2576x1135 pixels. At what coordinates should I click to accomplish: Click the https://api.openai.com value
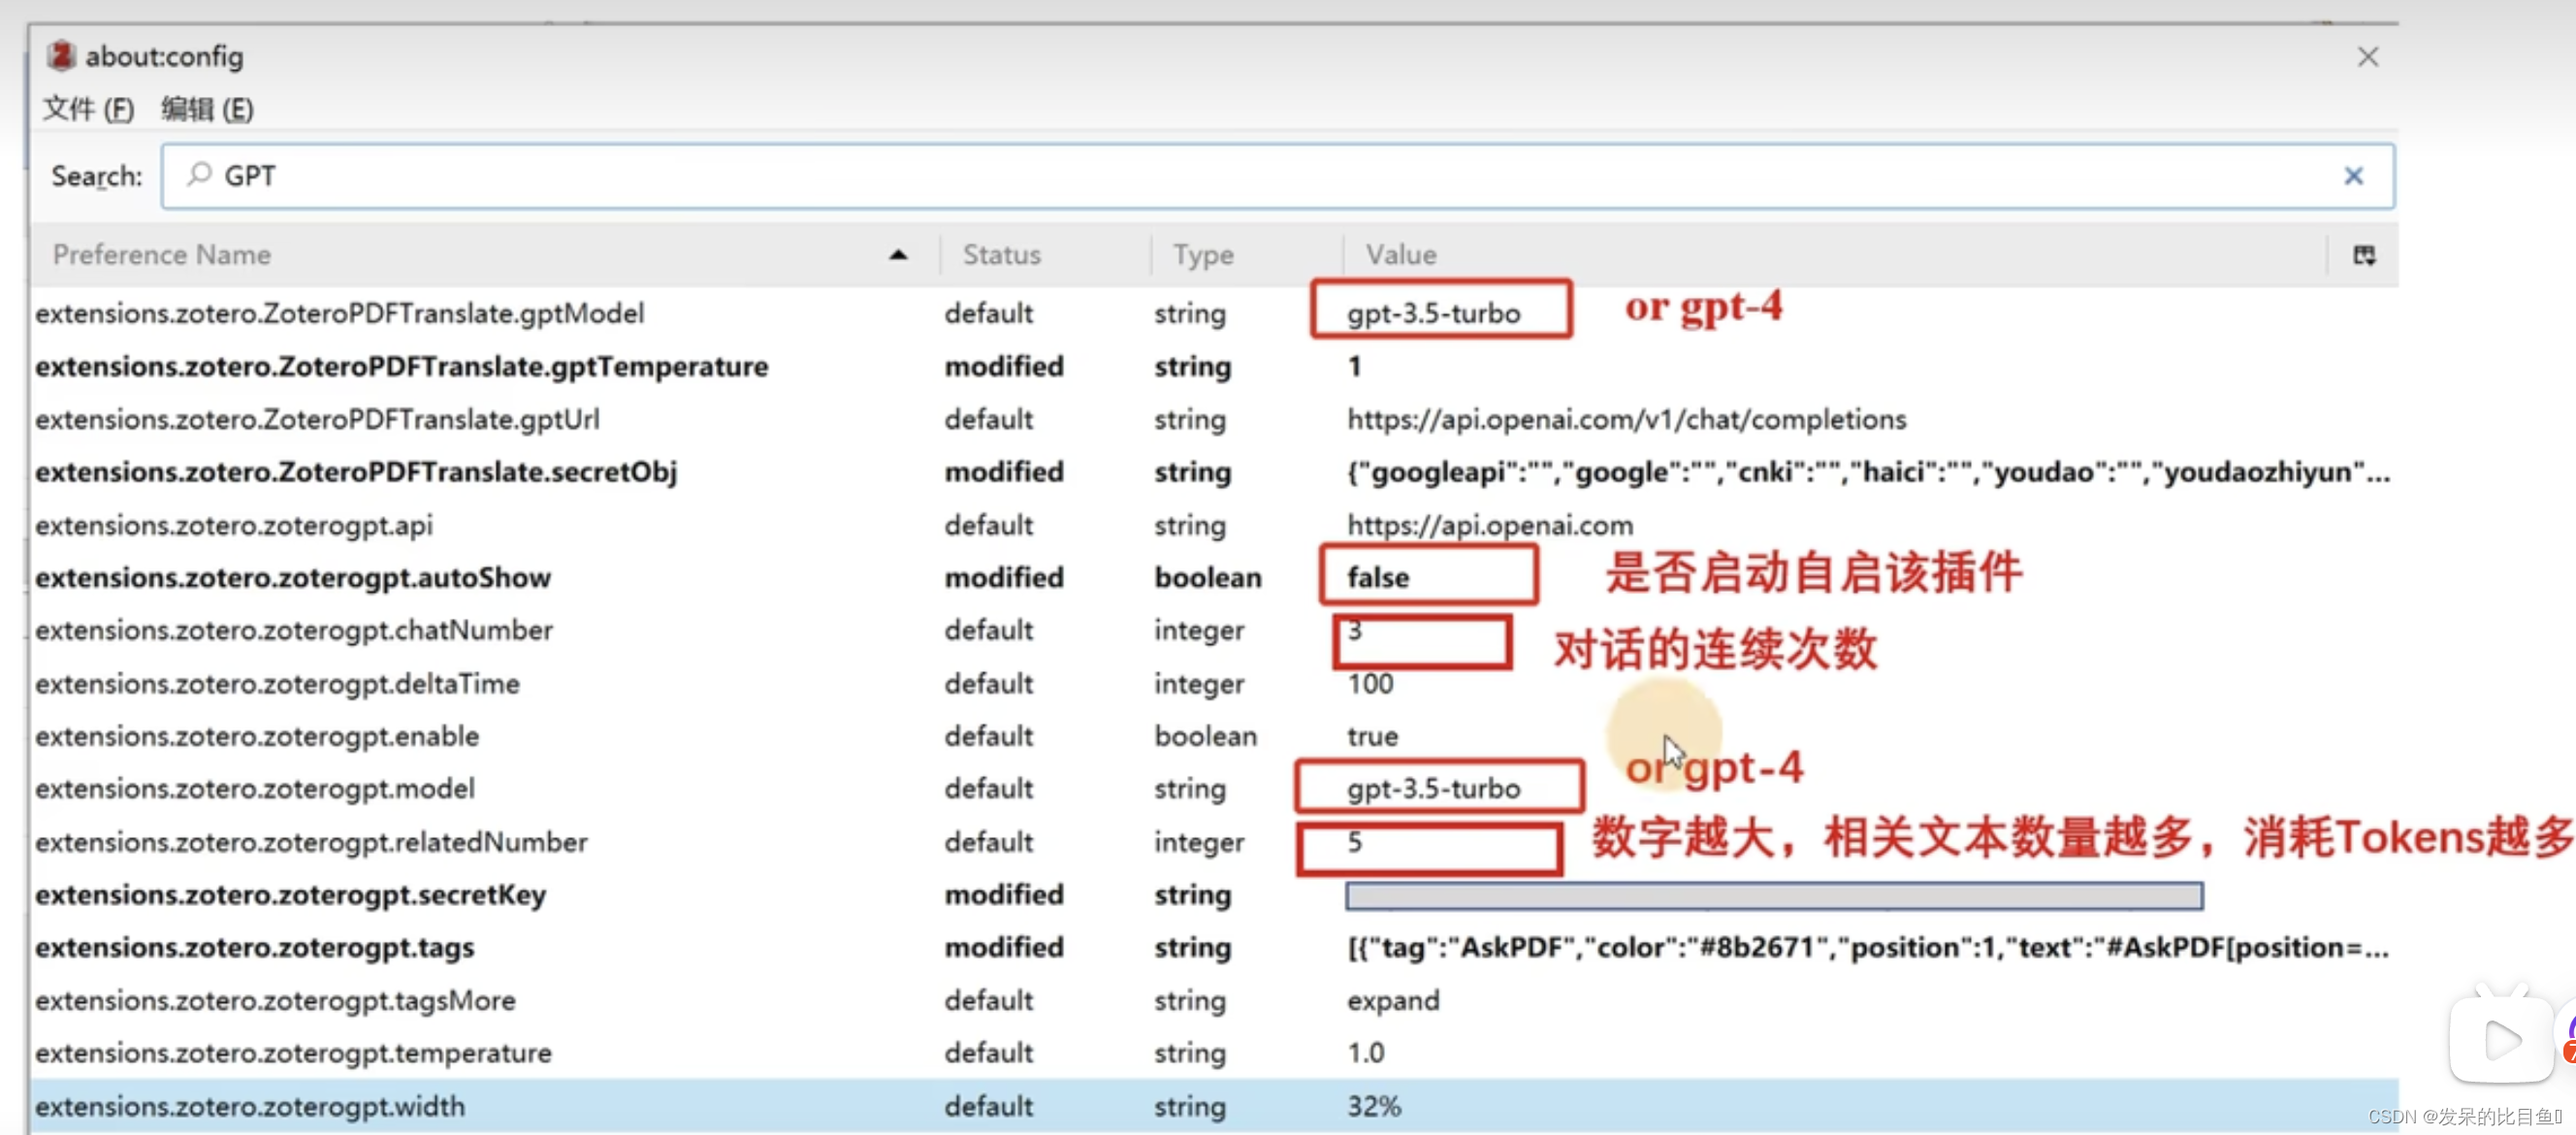[1489, 525]
